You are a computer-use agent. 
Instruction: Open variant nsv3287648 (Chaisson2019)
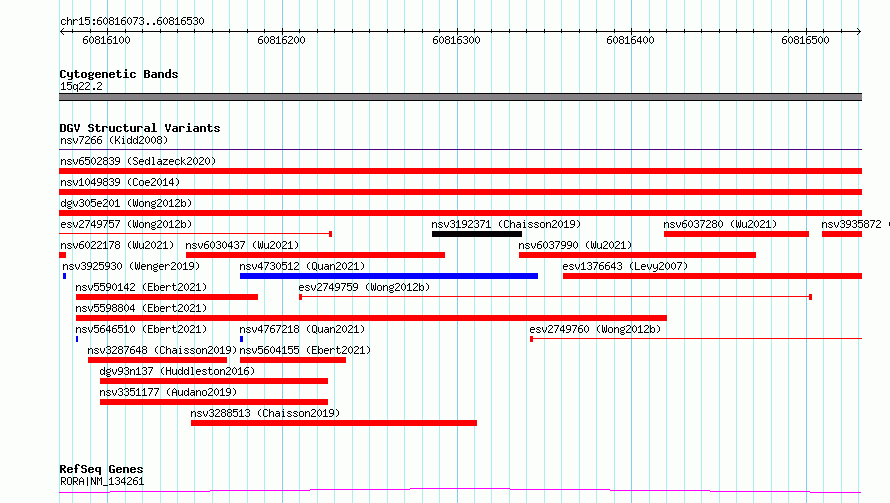(x=162, y=350)
